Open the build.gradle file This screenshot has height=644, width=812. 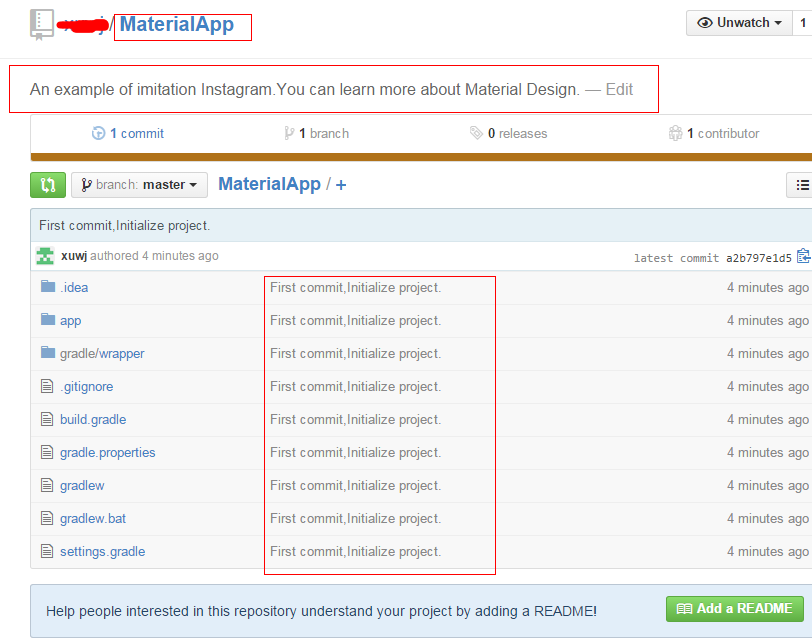point(93,420)
